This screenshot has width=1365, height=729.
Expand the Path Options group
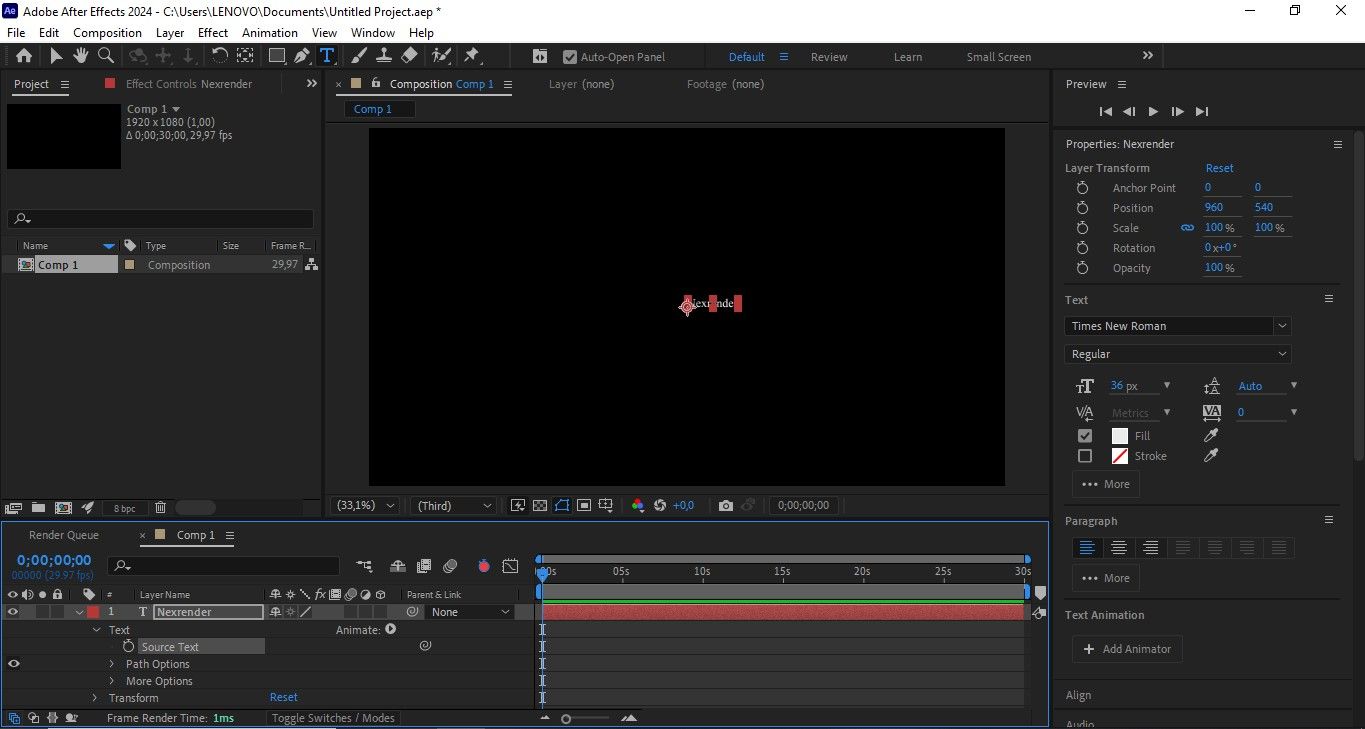click(x=112, y=664)
